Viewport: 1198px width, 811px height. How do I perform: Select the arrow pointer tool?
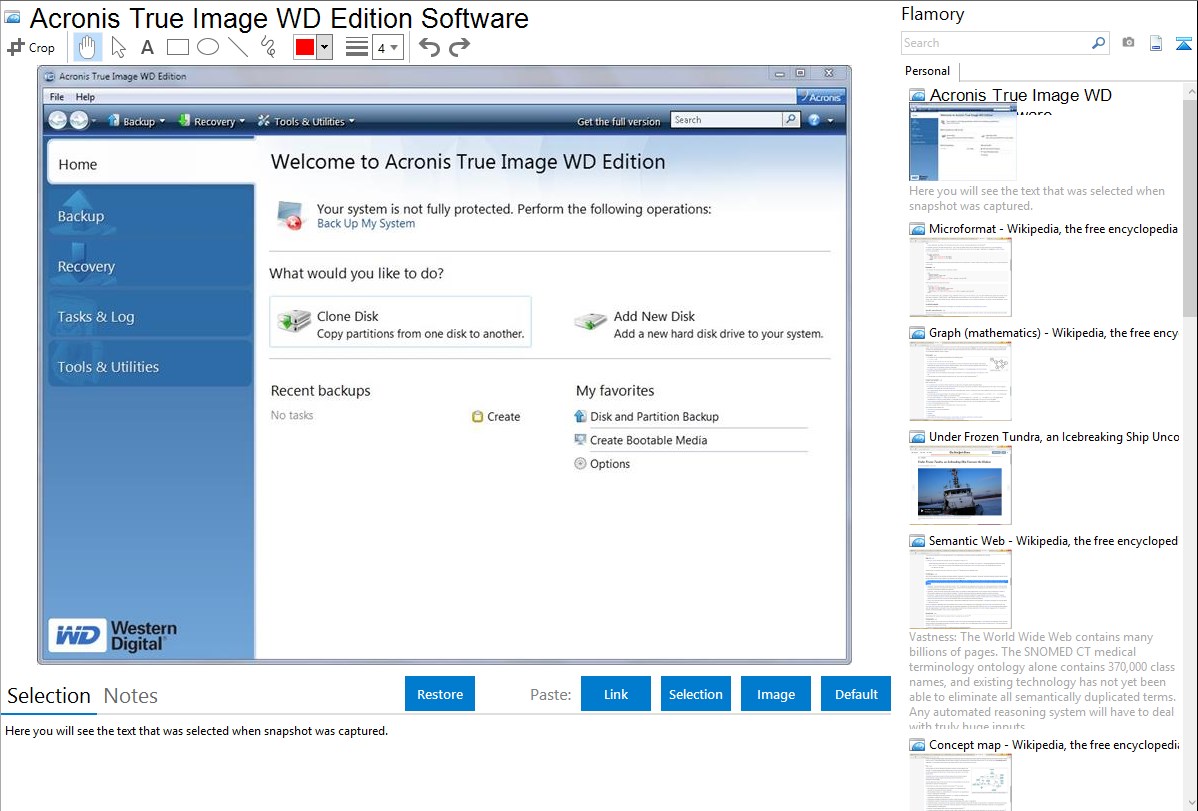[x=118, y=47]
